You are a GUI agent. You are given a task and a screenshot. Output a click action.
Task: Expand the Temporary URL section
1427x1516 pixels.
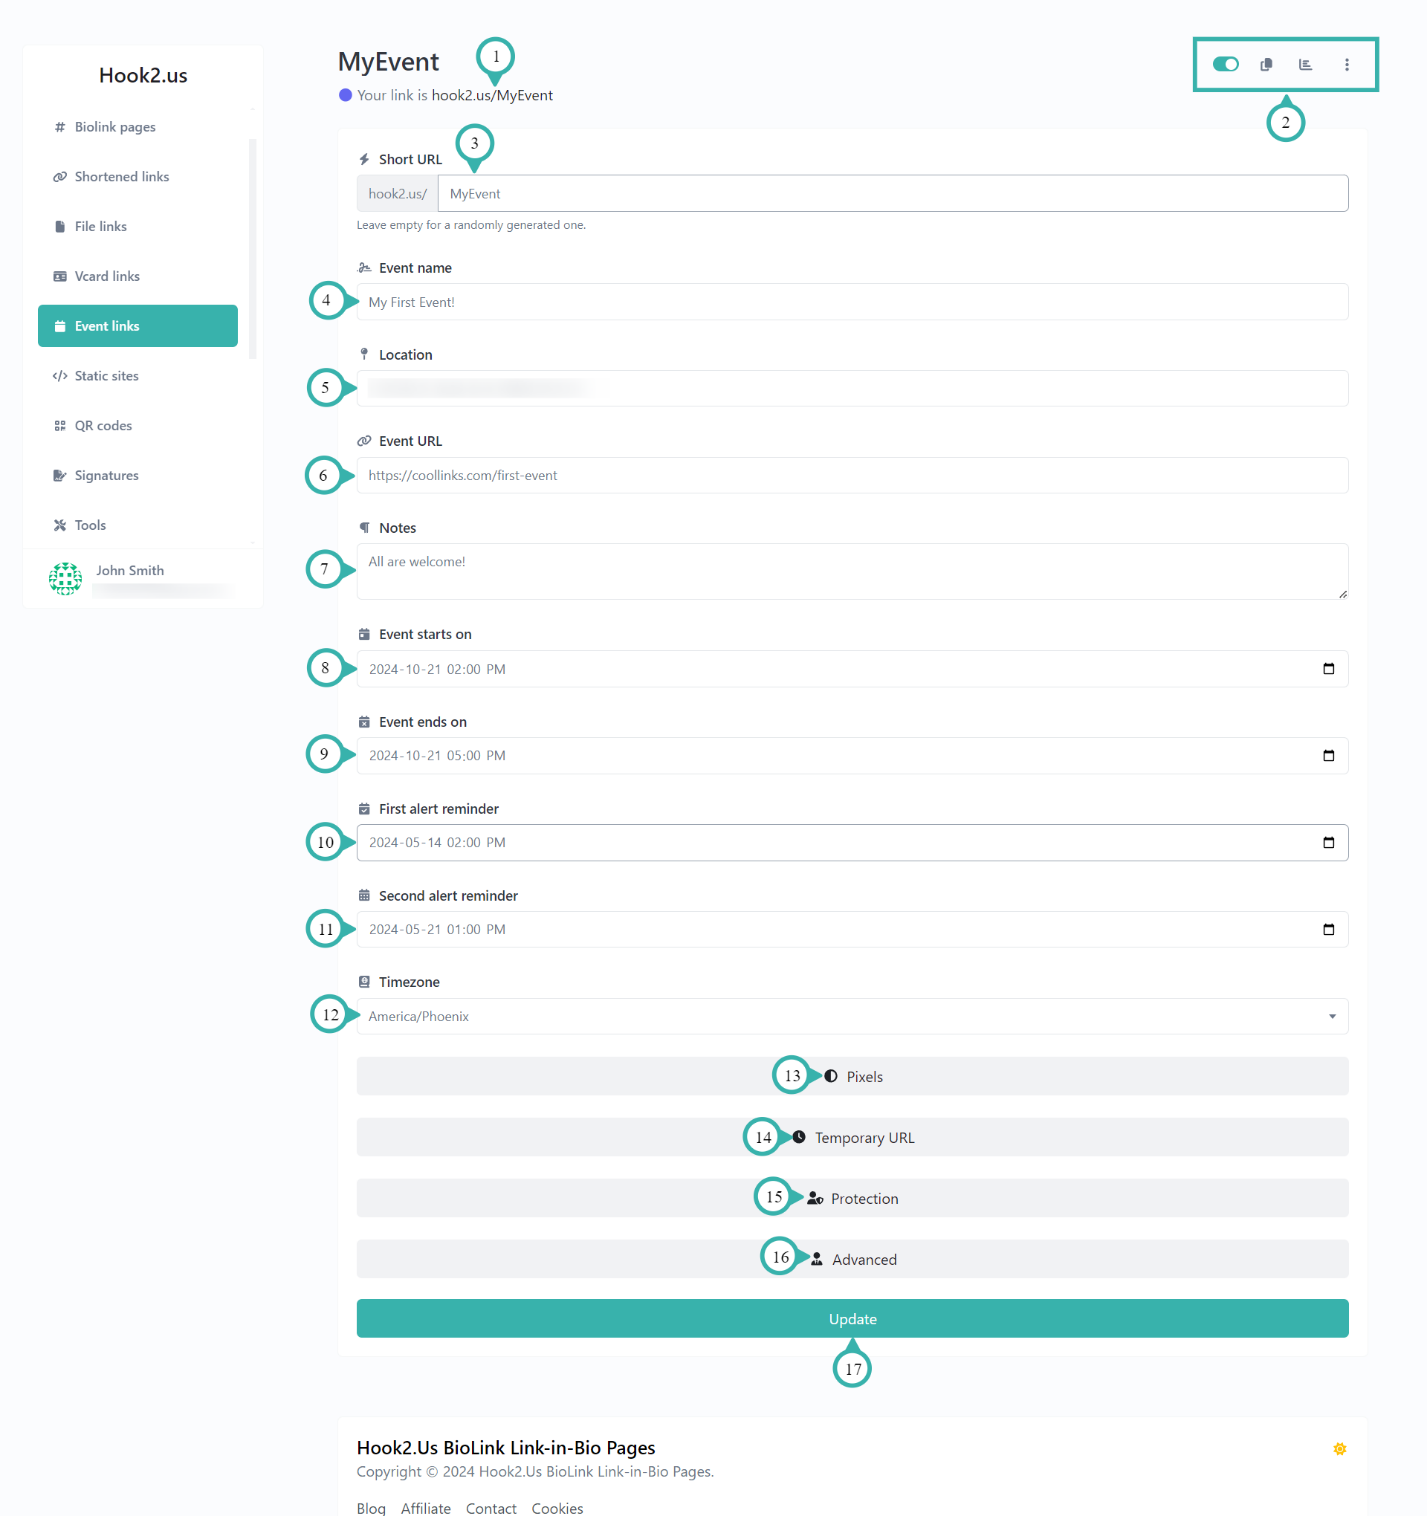[852, 1137]
